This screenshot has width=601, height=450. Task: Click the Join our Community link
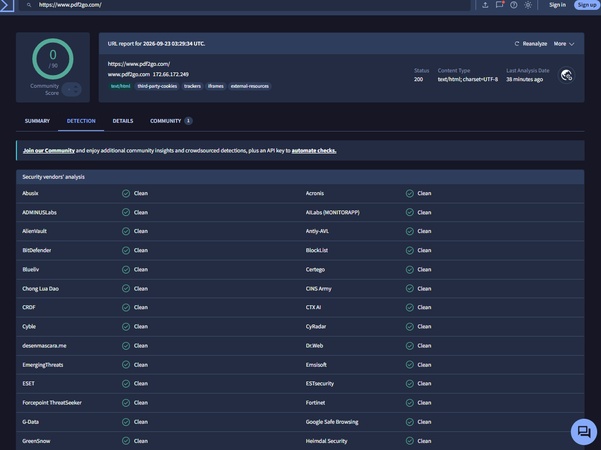pos(49,151)
